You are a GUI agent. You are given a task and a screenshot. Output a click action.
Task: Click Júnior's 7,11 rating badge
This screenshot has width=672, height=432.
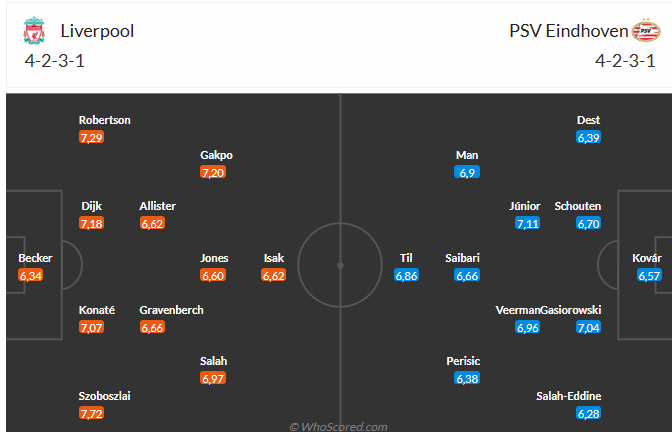click(x=527, y=223)
